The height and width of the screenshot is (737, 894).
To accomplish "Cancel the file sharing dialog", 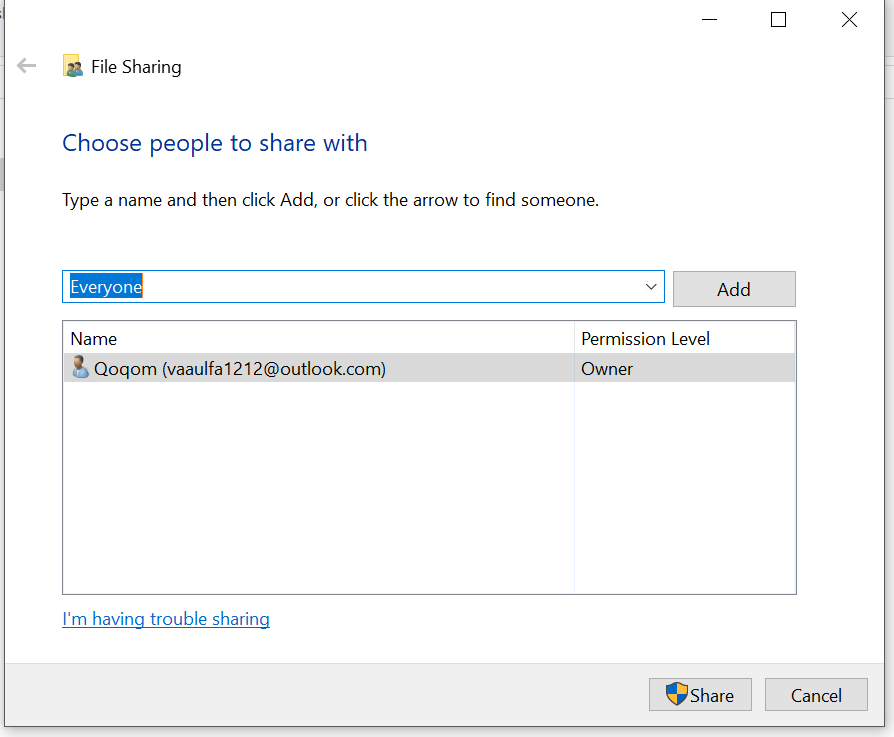I will click(x=816, y=695).
